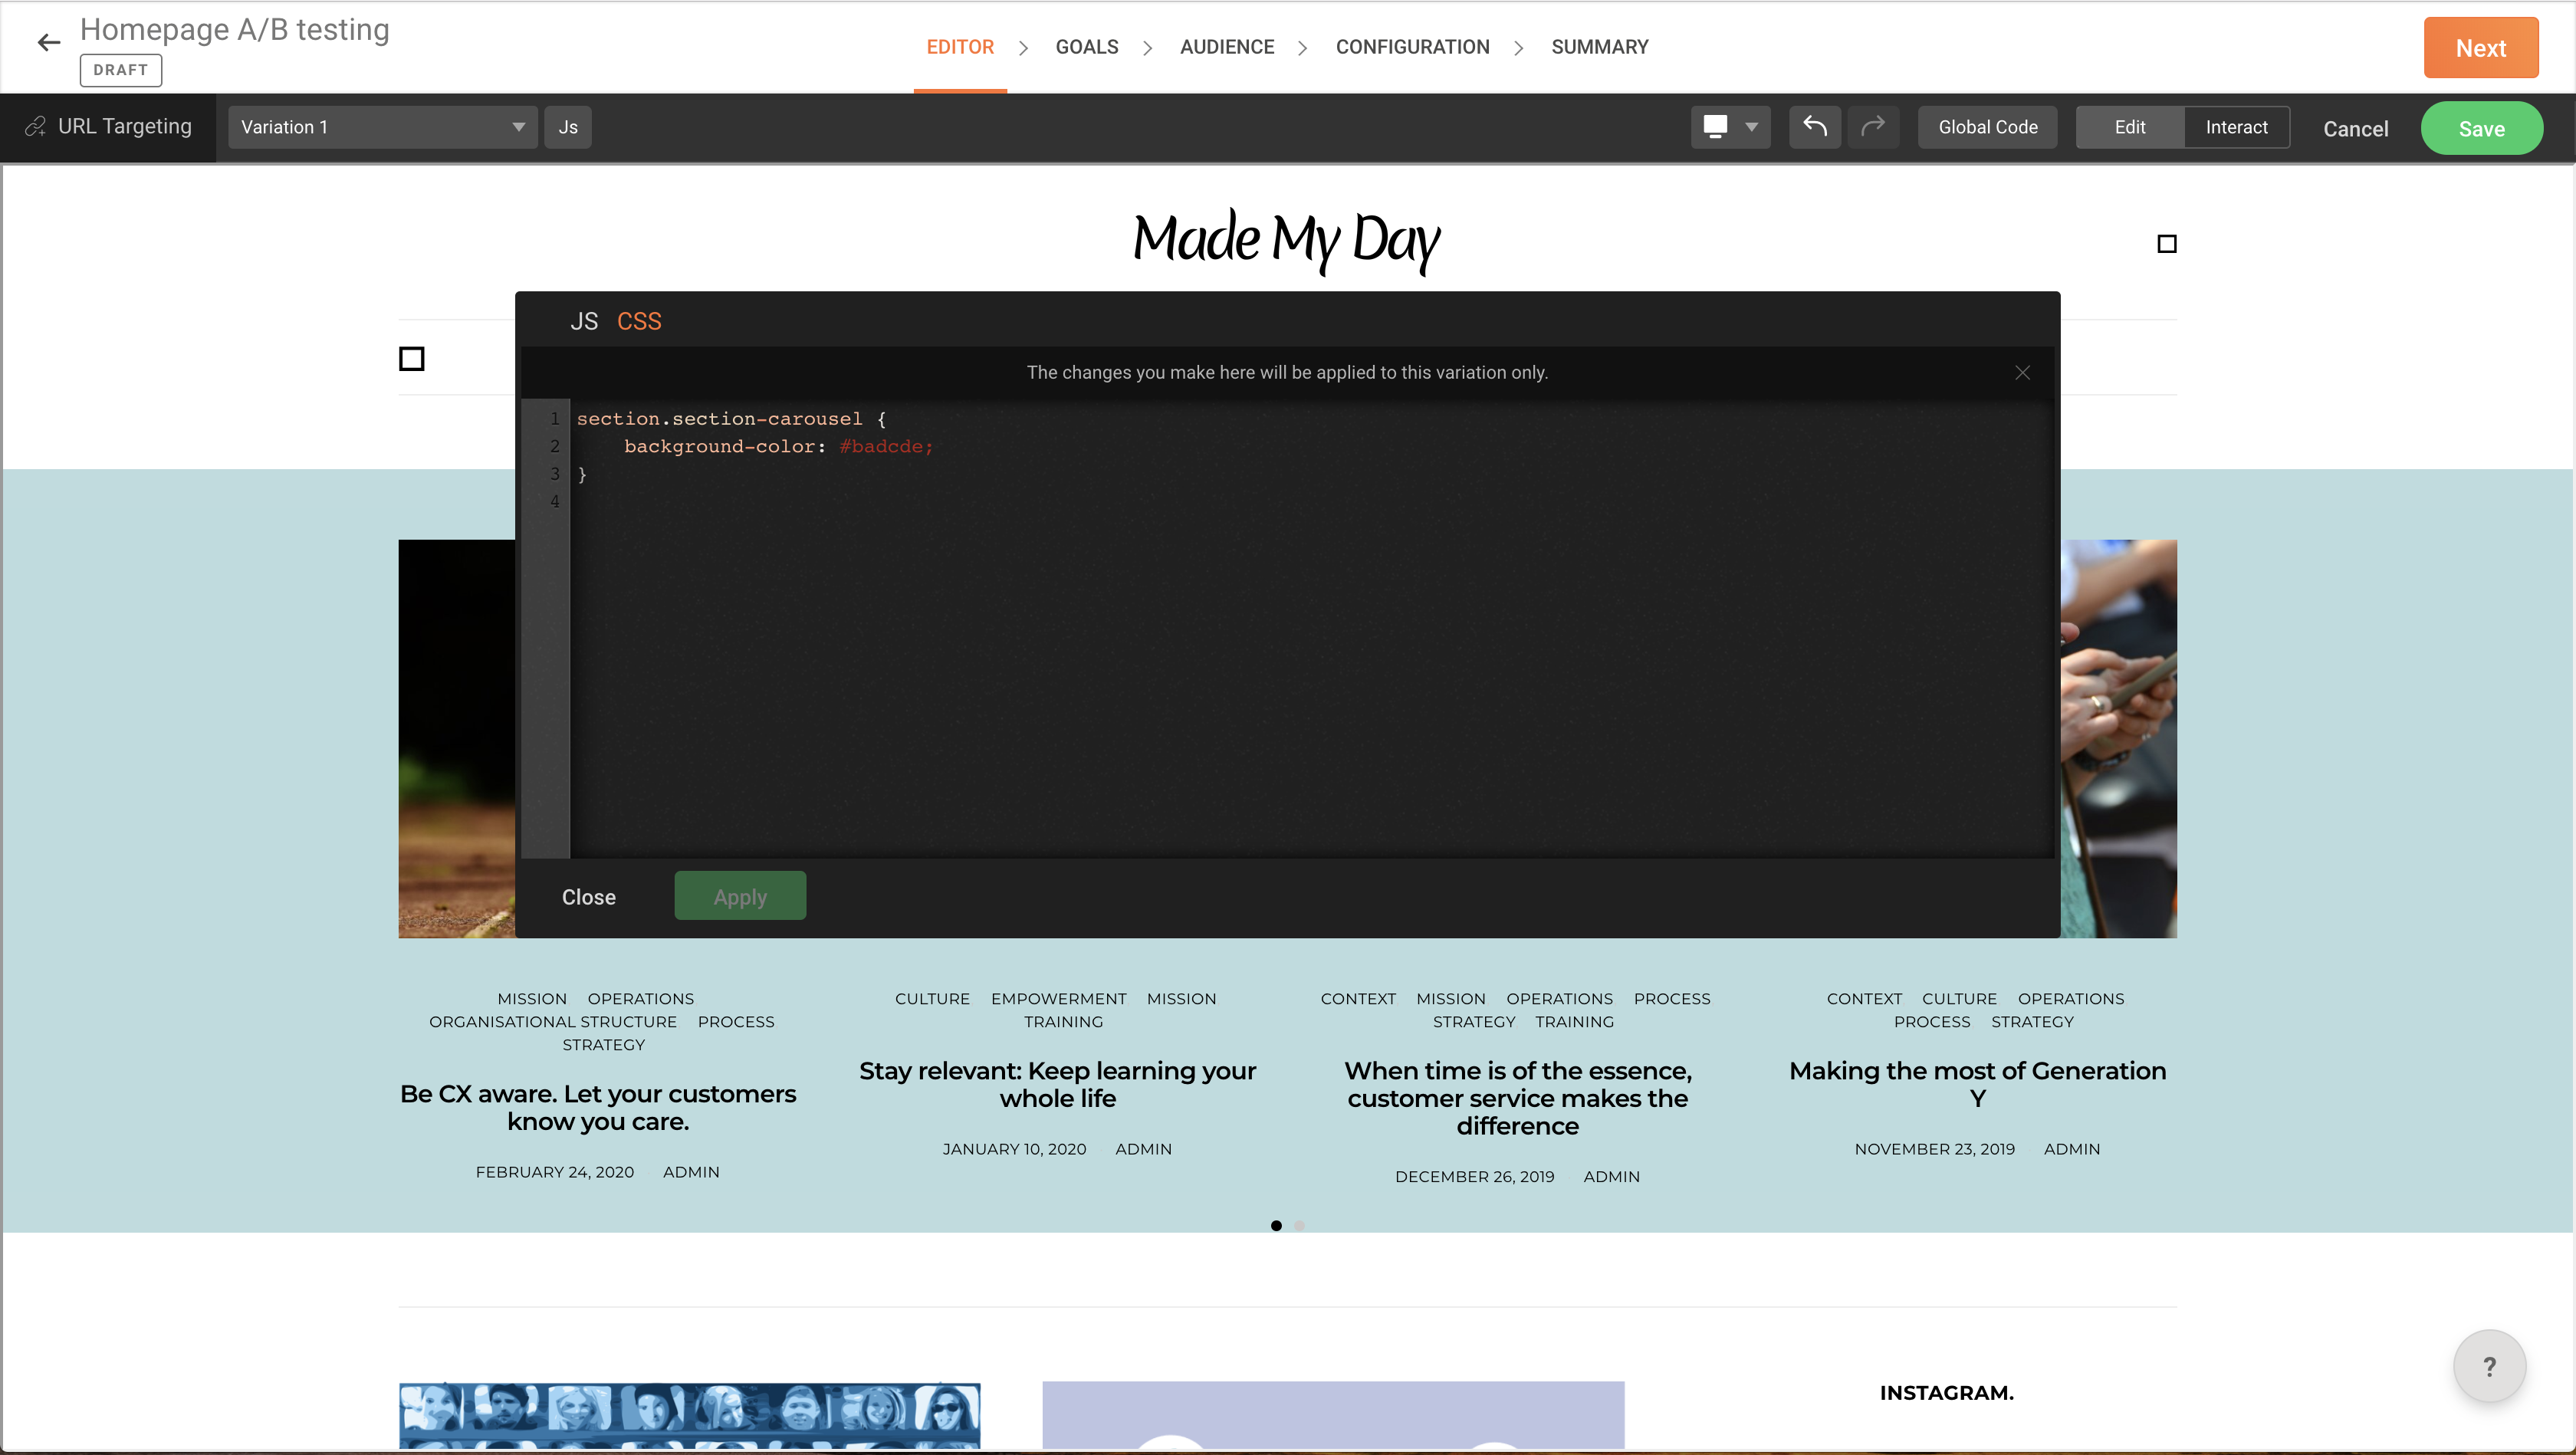Click the INSTAGRAM. heading
Viewport: 2576px width, 1455px height.
point(1946,1393)
